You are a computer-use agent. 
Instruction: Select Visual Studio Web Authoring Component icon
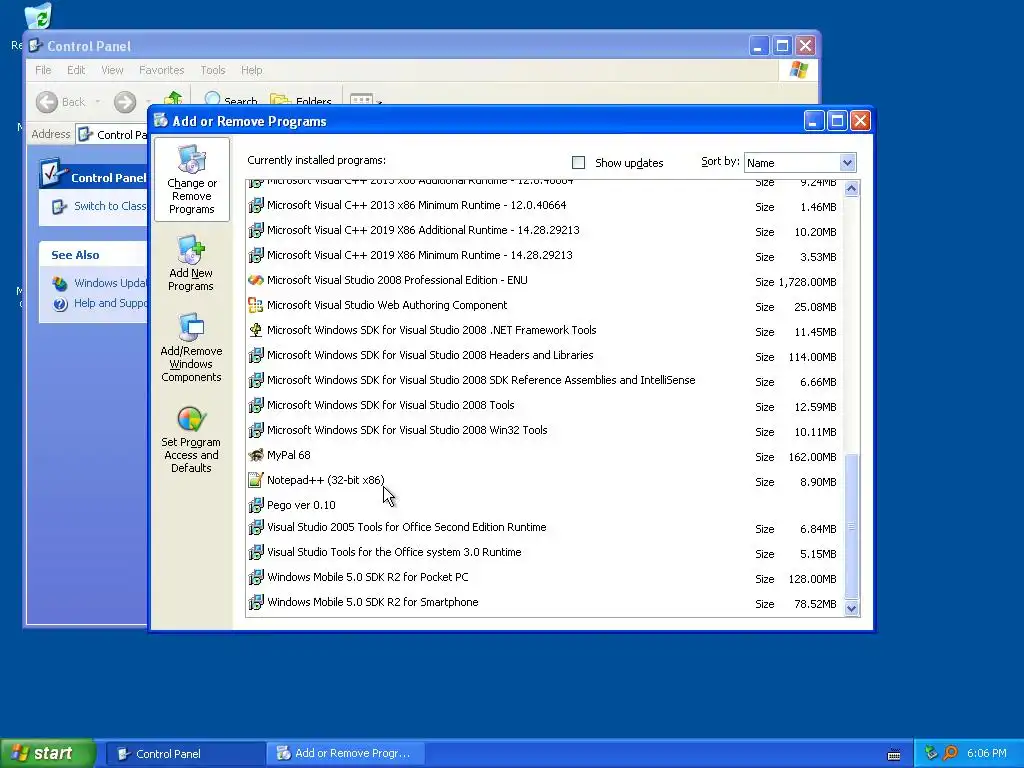tap(256, 305)
